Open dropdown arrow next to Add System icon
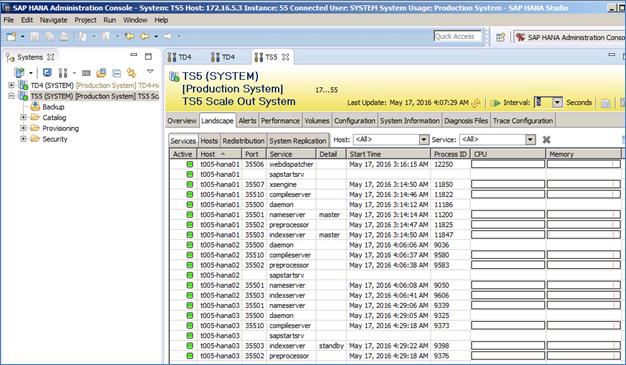 [30, 73]
